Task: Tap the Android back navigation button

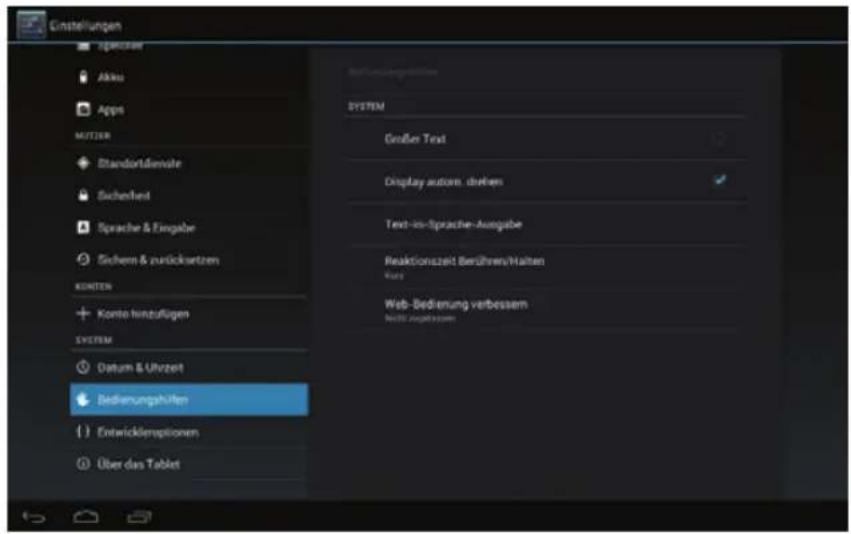Action: point(34,517)
